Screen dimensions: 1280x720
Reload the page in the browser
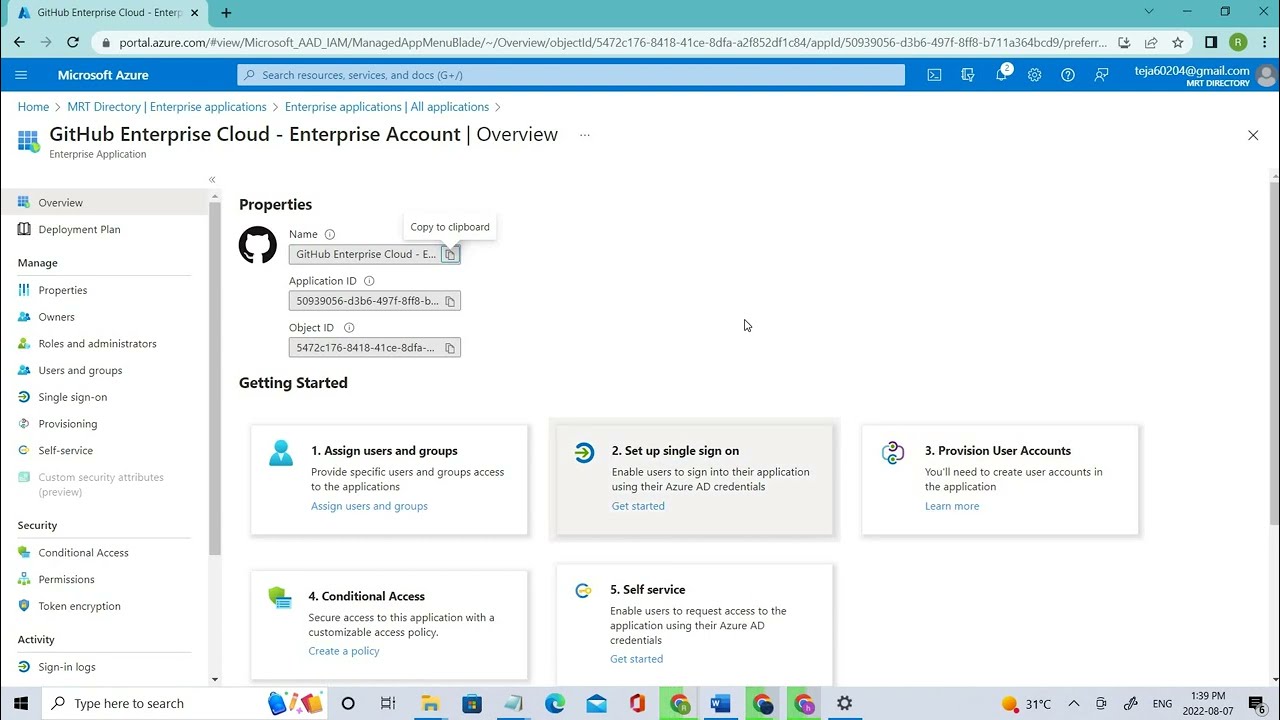point(72,42)
